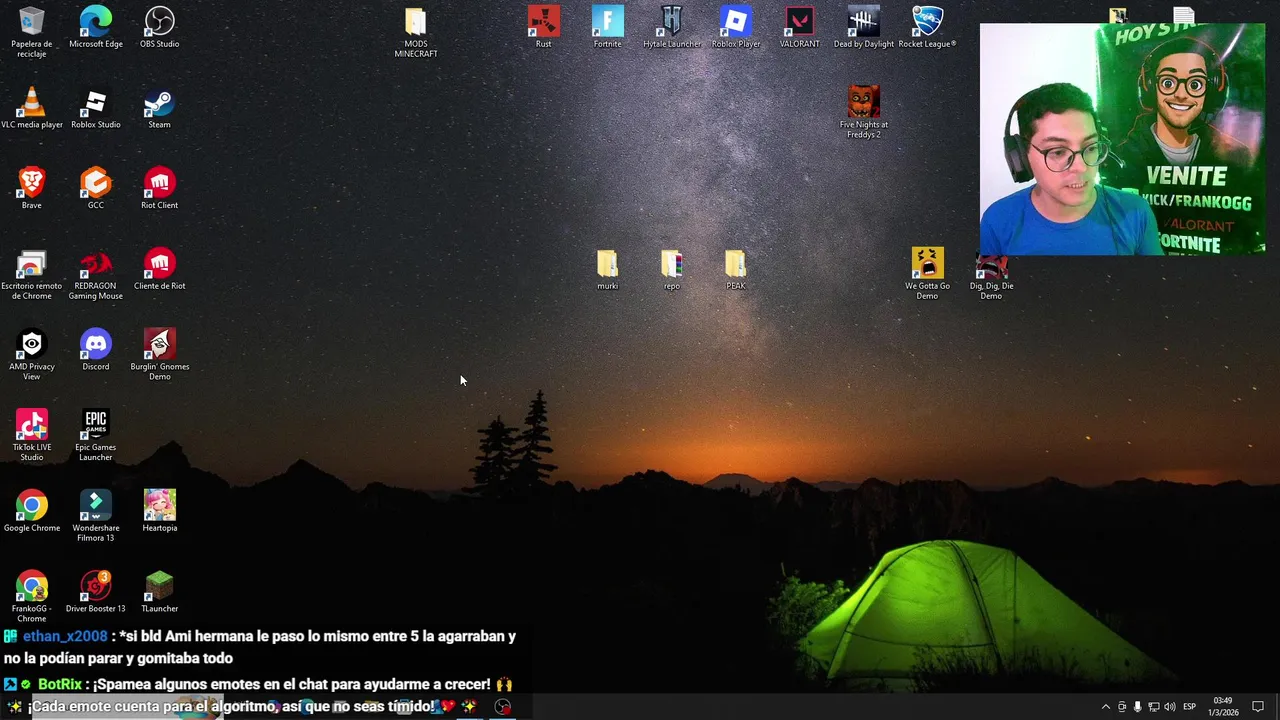Click the Epic Games Launcher icon
The width and height of the screenshot is (1280, 720).
[x=96, y=436]
